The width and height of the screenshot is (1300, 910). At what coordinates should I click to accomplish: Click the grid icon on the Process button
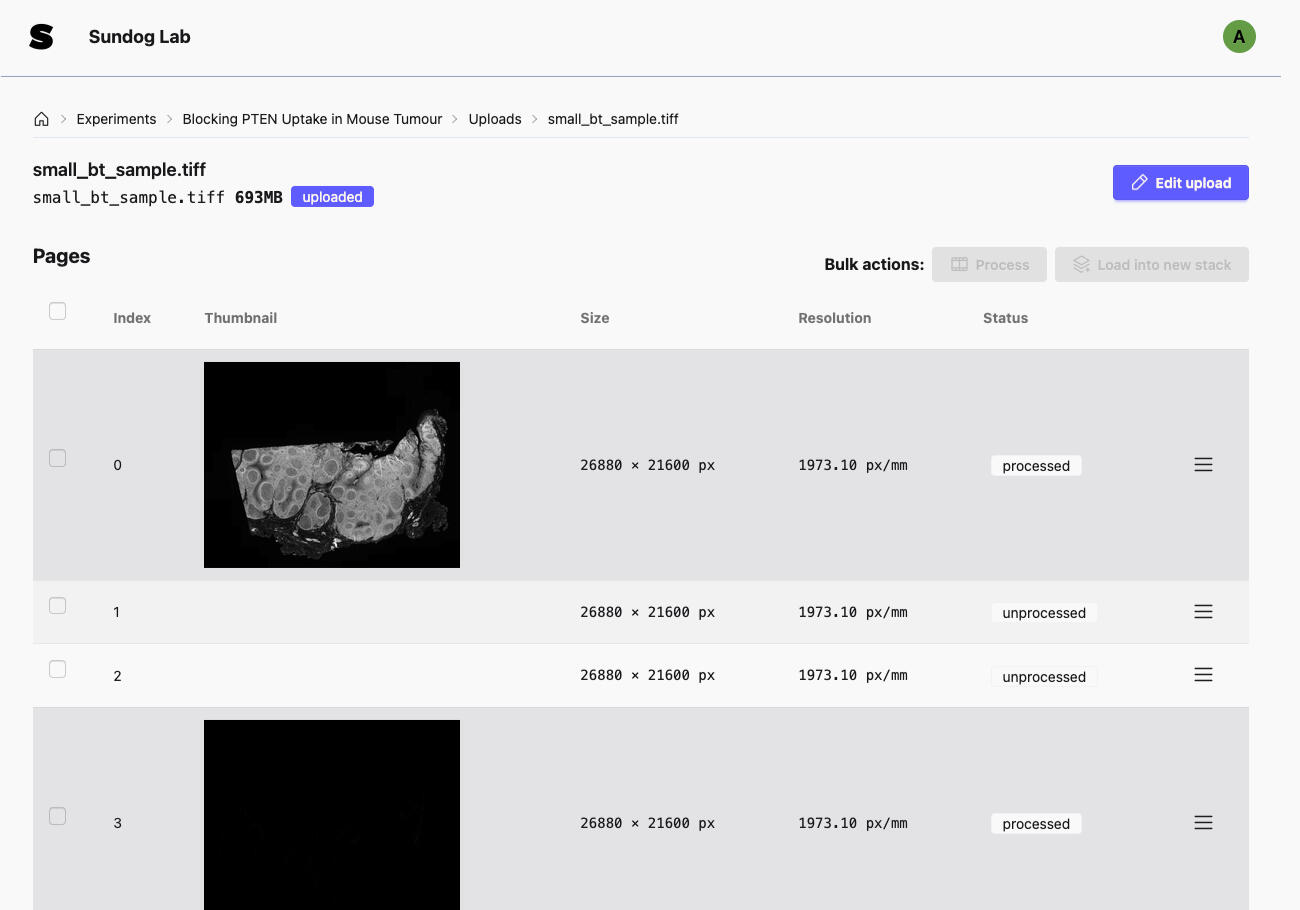point(960,264)
